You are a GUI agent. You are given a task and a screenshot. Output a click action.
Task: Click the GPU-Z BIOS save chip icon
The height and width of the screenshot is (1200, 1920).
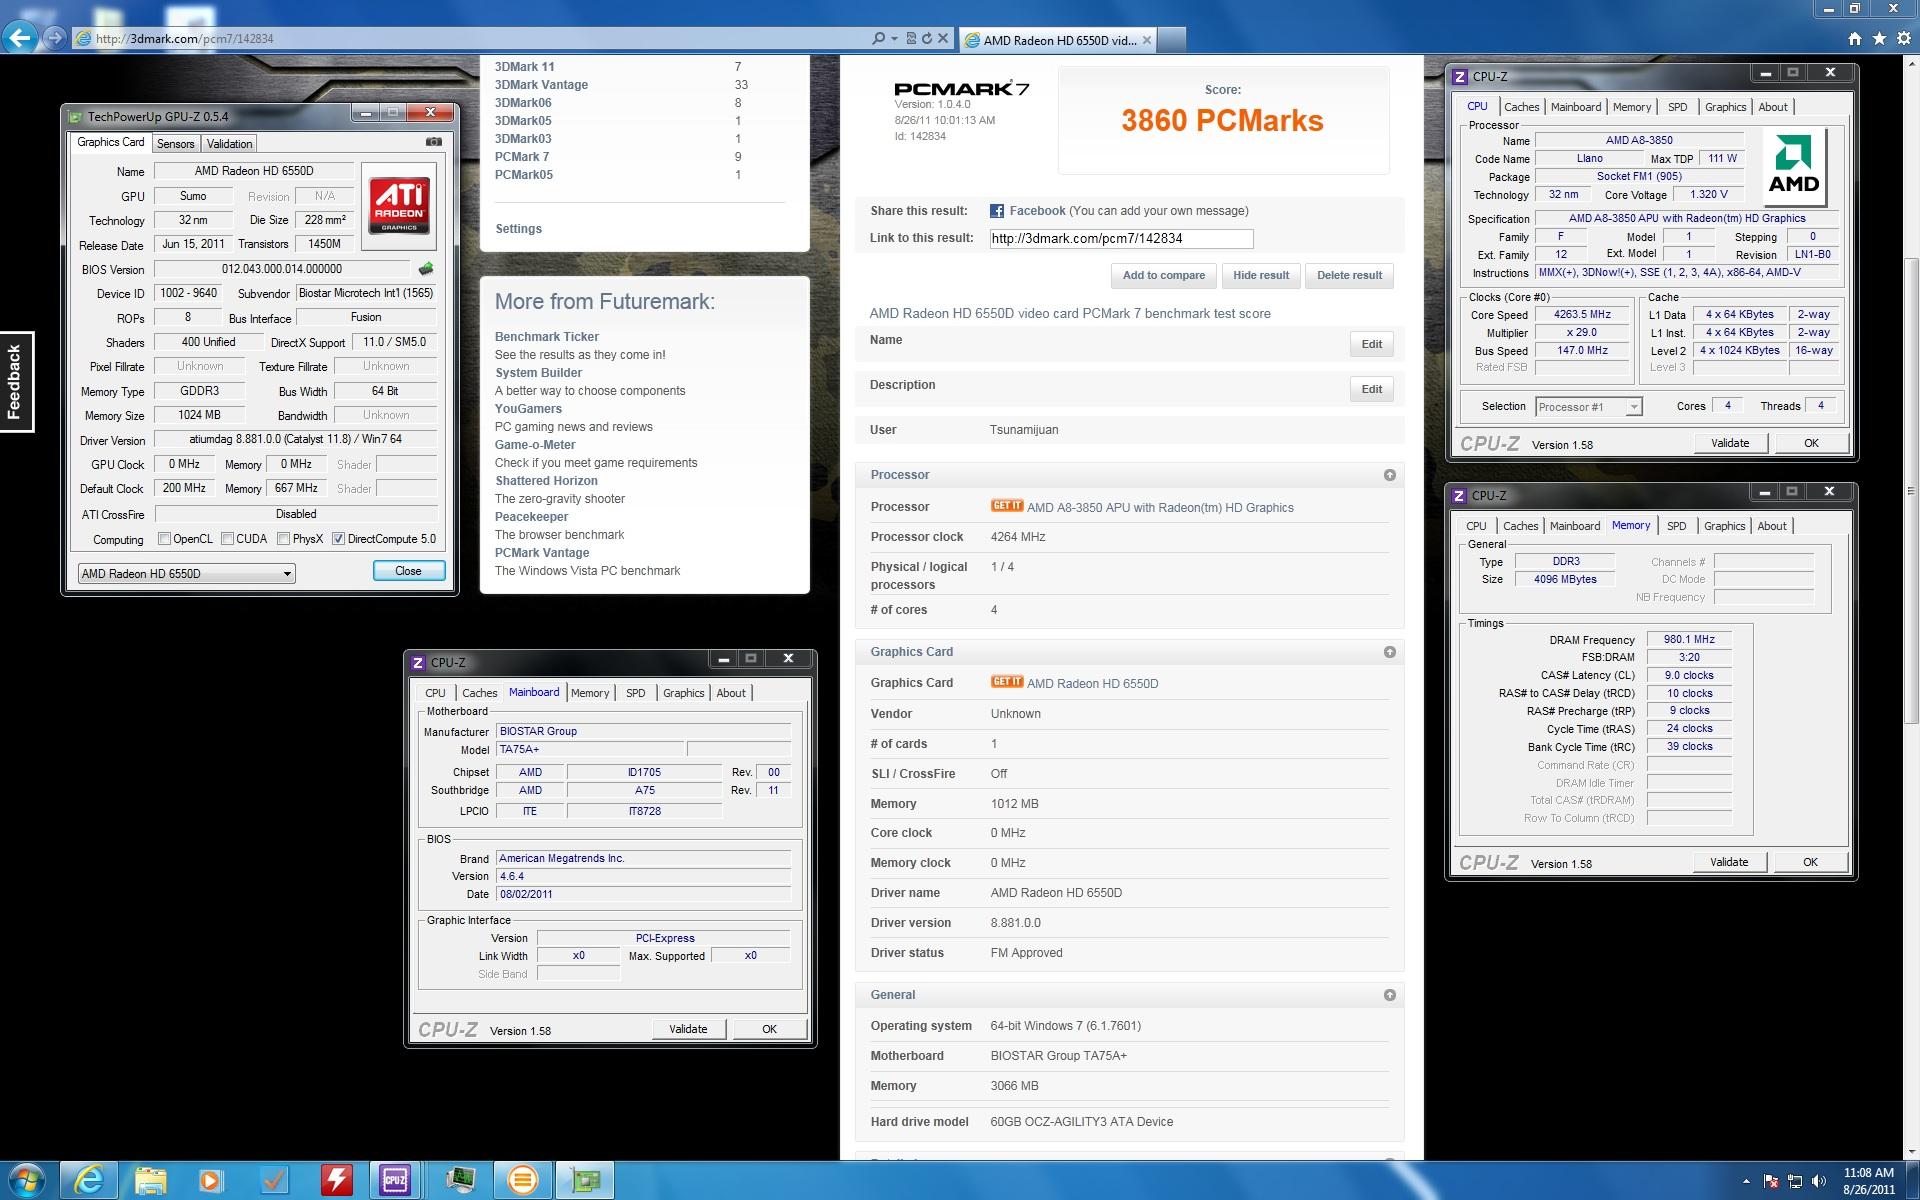tap(426, 269)
